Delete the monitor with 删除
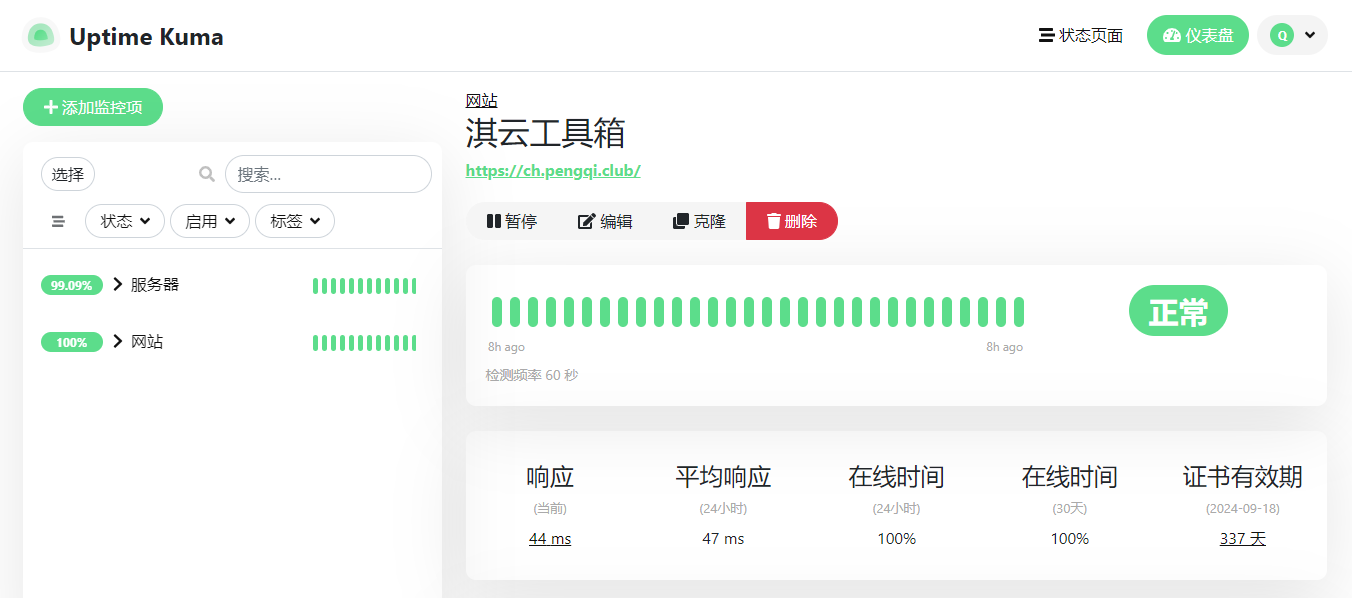 tap(792, 221)
